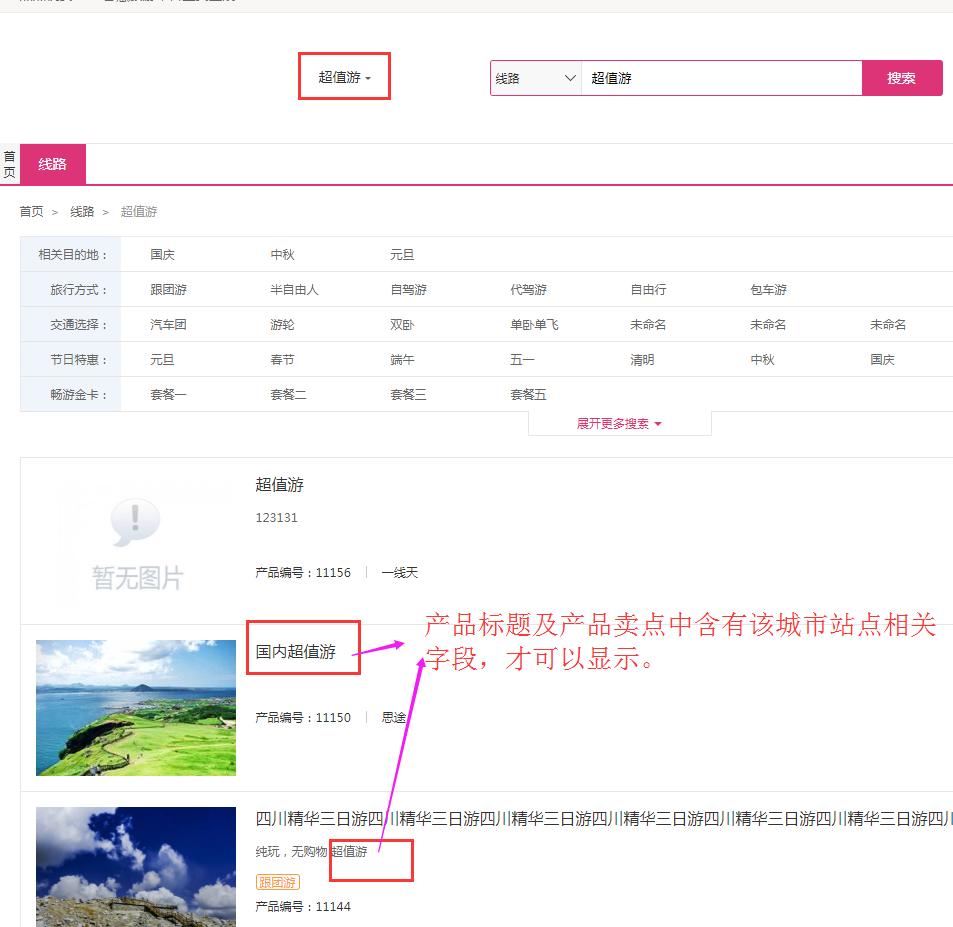953x927 pixels.
Task: Click 线路 in the breadcrumb
Action: tap(82, 212)
